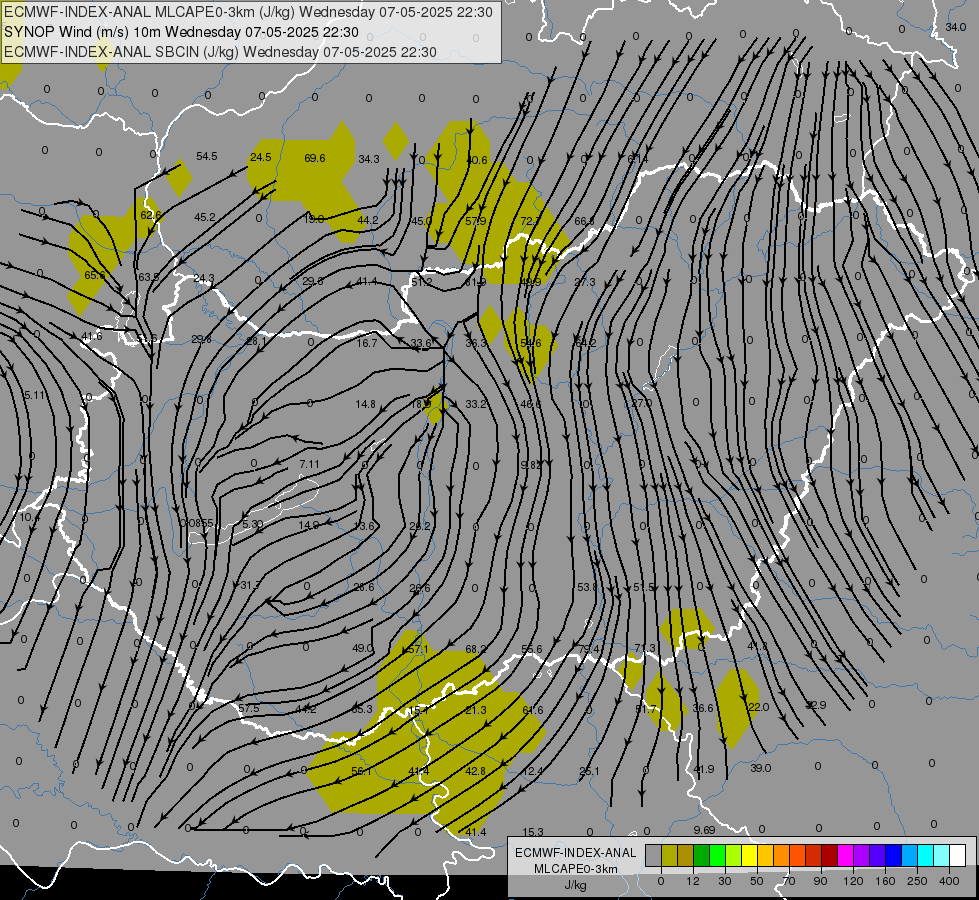Select map value 21.3
Image resolution: width=979 pixels, height=900 pixels.
tap(476, 710)
